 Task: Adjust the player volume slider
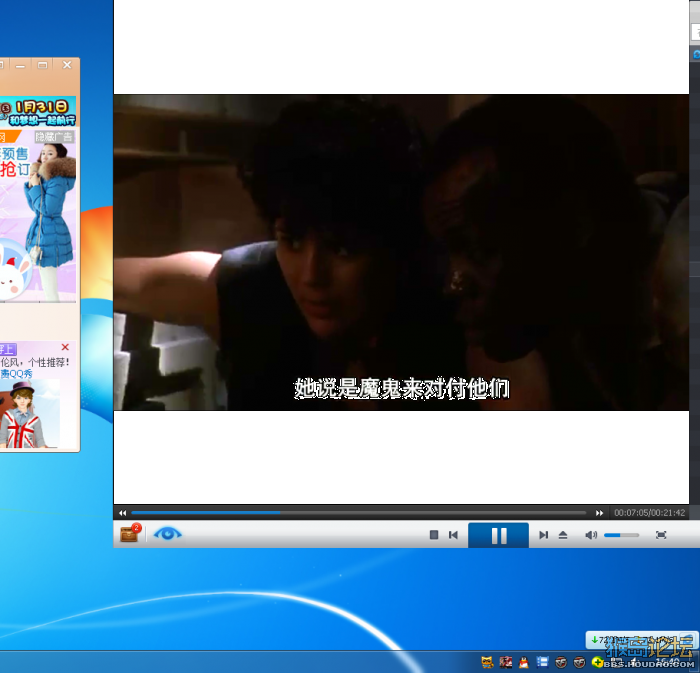[x=621, y=535]
